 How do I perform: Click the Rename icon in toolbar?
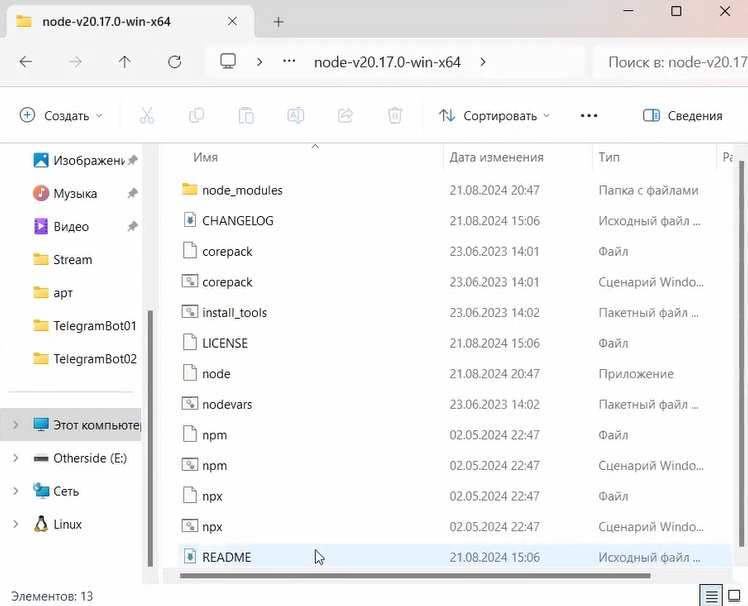point(296,116)
